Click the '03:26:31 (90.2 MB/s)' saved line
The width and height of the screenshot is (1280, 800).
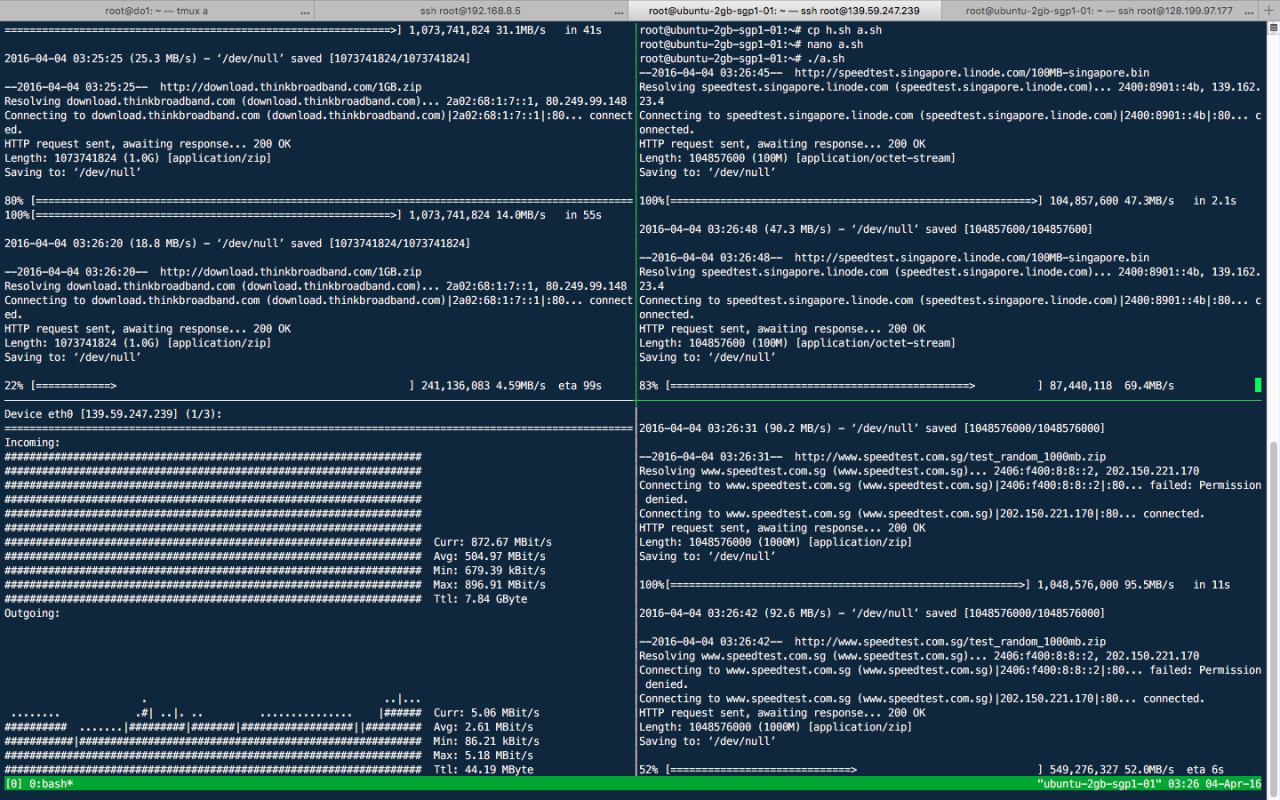872,428
